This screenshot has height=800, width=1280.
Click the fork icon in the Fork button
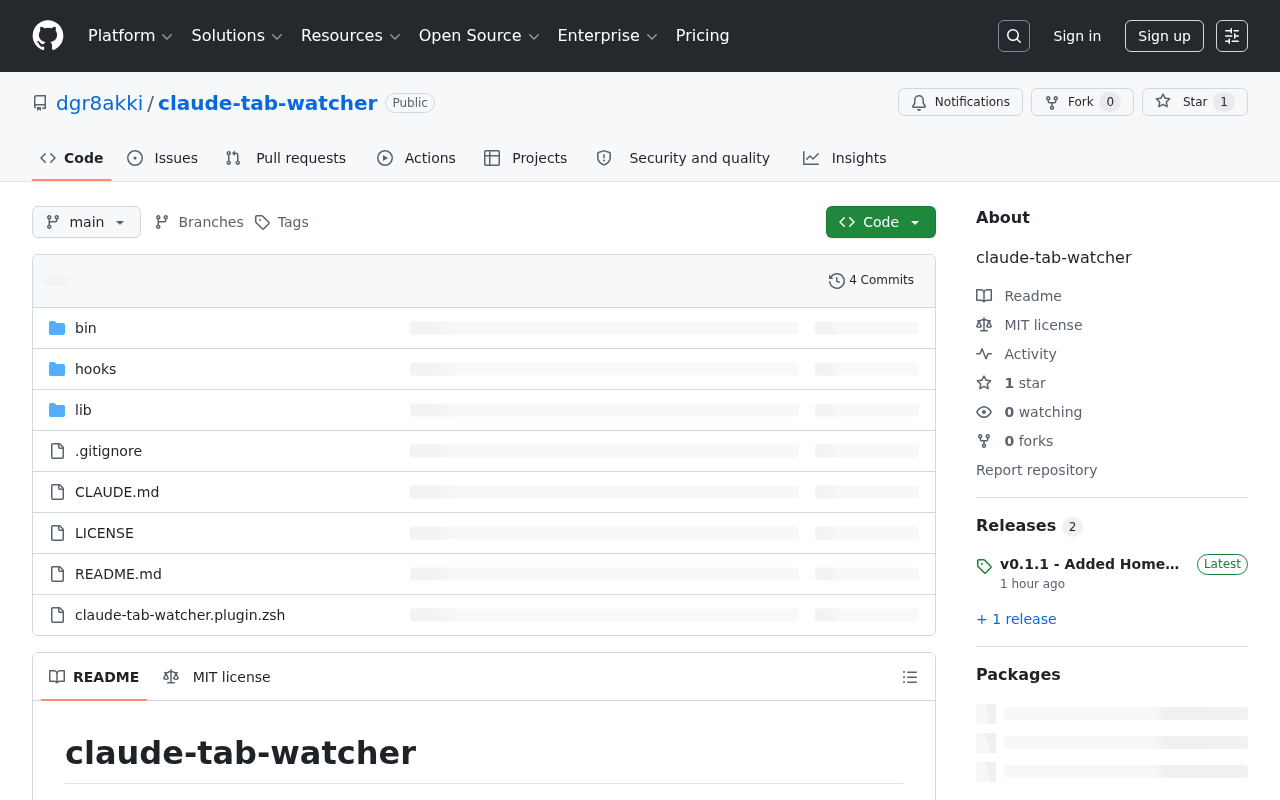[x=1052, y=102]
